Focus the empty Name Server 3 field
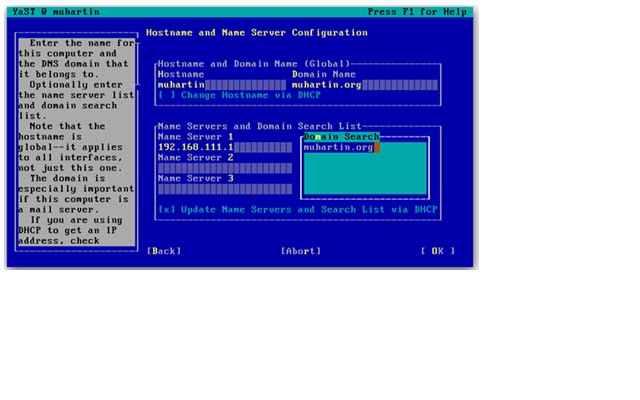The height and width of the screenshot is (400, 640). 225,189
